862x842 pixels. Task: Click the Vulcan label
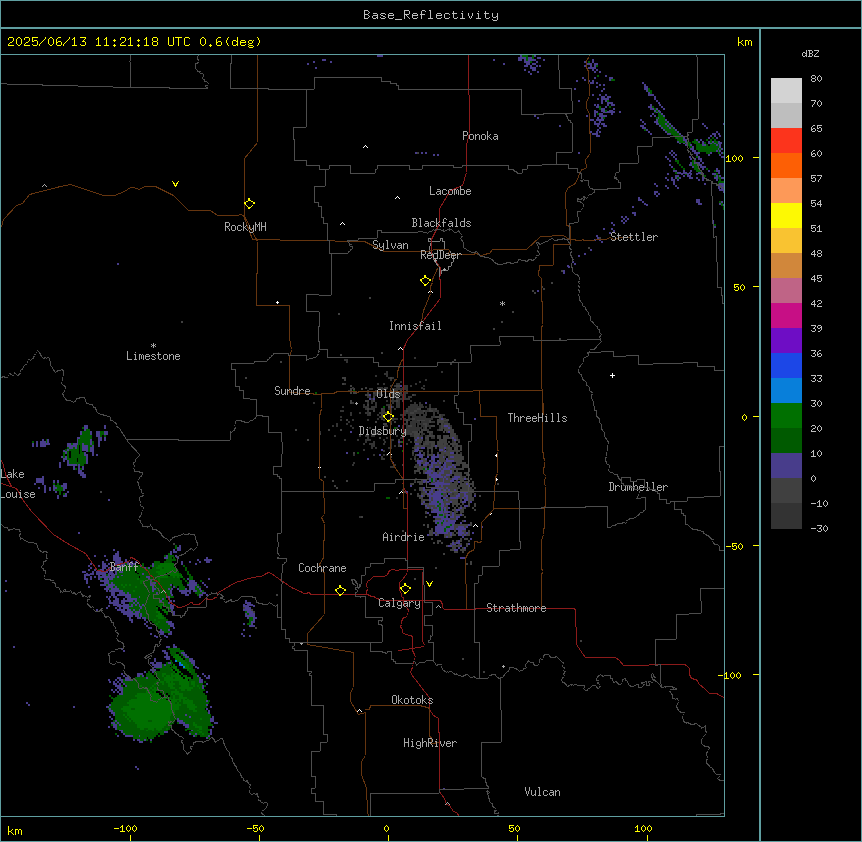tap(542, 792)
